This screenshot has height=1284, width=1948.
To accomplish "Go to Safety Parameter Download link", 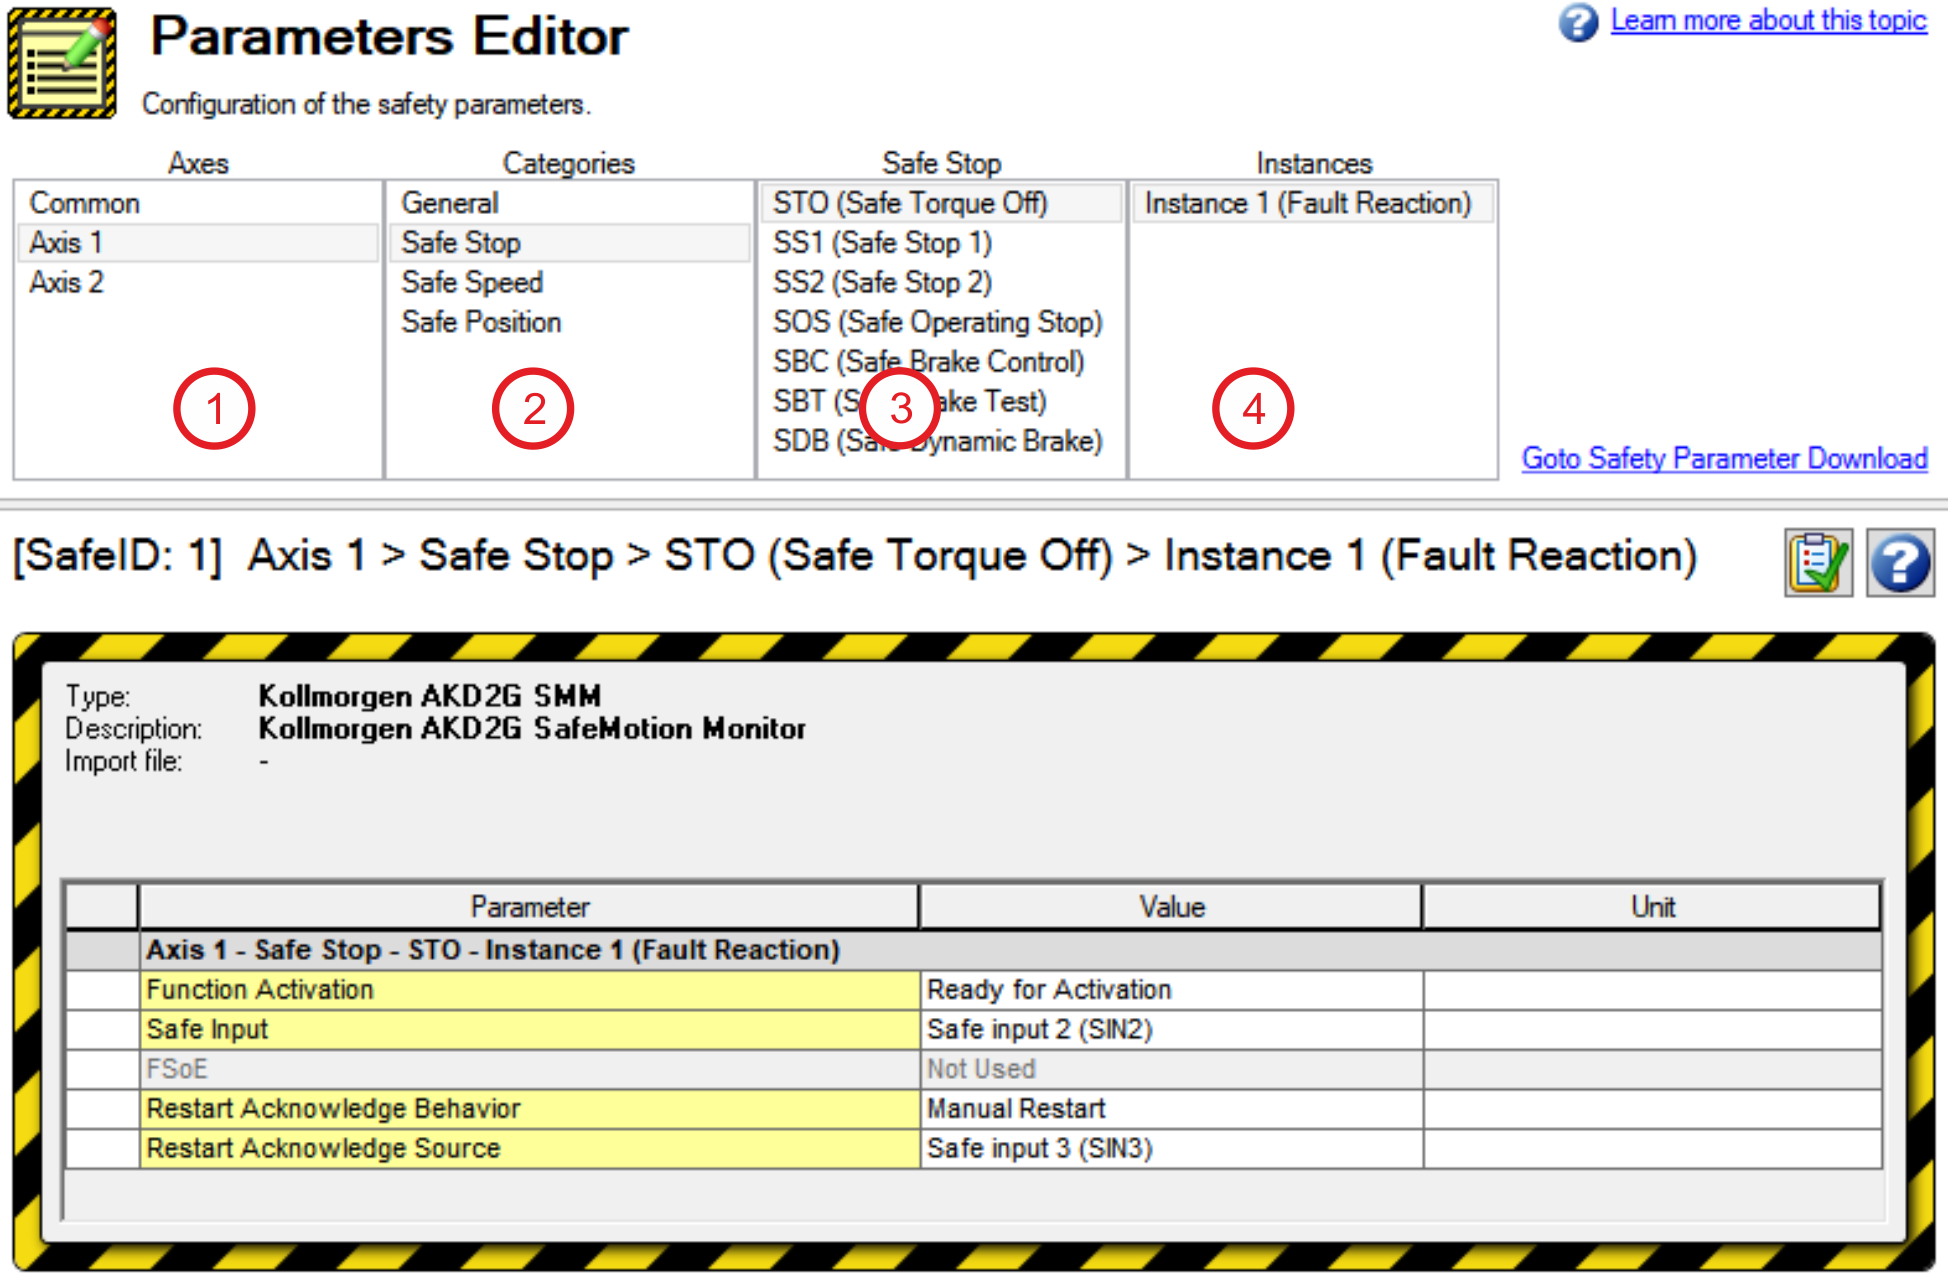I will click(x=1724, y=458).
